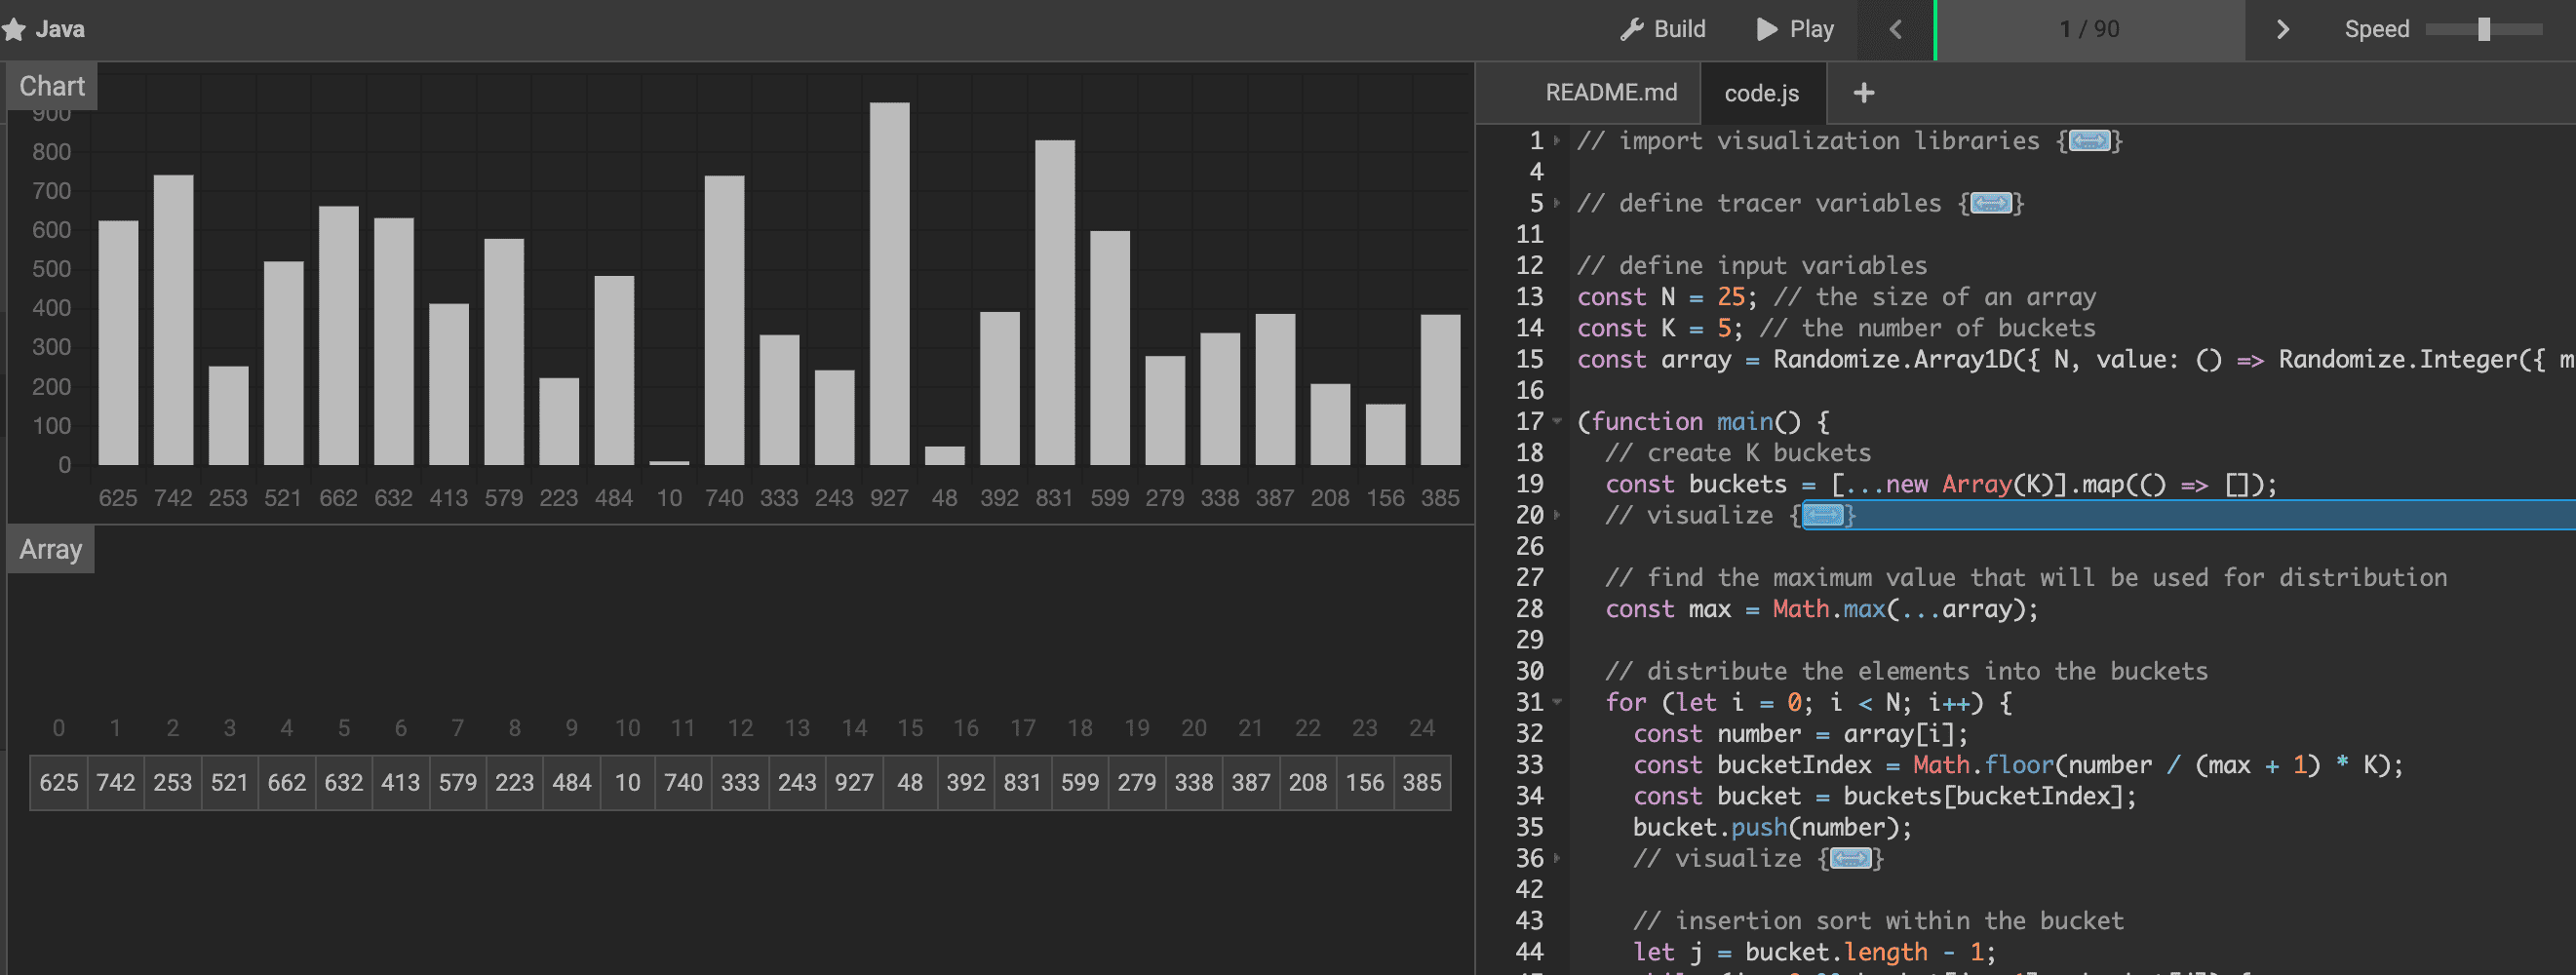Select array cell containing 599
This screenshot has width=2576, height=975.
coord(1080,783)
